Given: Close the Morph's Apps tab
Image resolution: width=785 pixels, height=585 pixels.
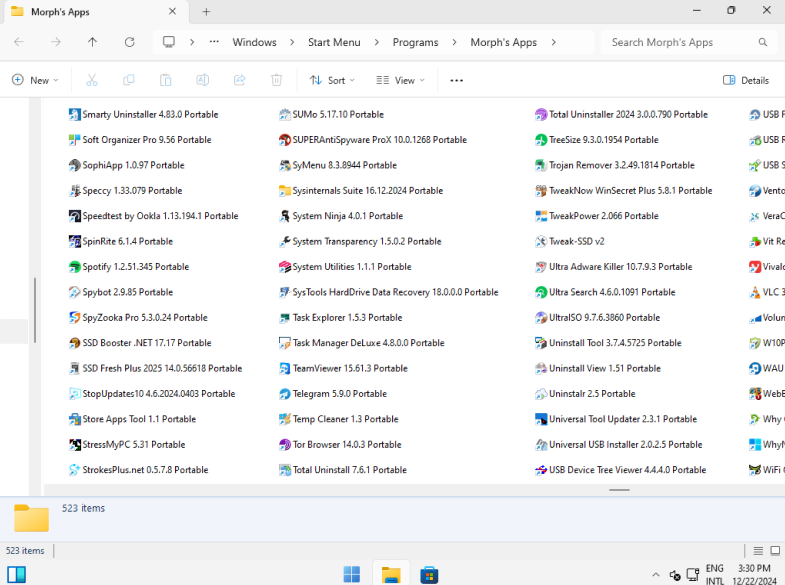Looking at the screenshot, I should (x=172, y=11).
